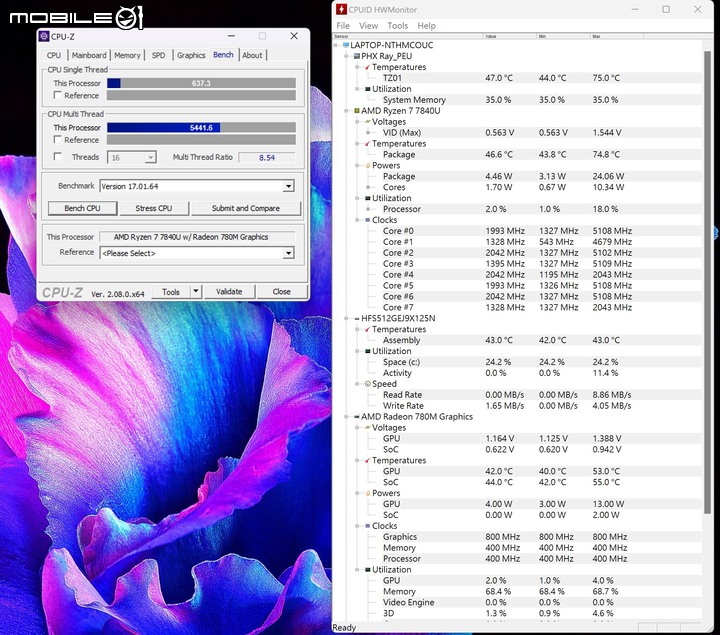Screen dimensions: 720x635
Task: Click the AMD Ryzen 7 7840U chip icon
Action: pos(357,111)
